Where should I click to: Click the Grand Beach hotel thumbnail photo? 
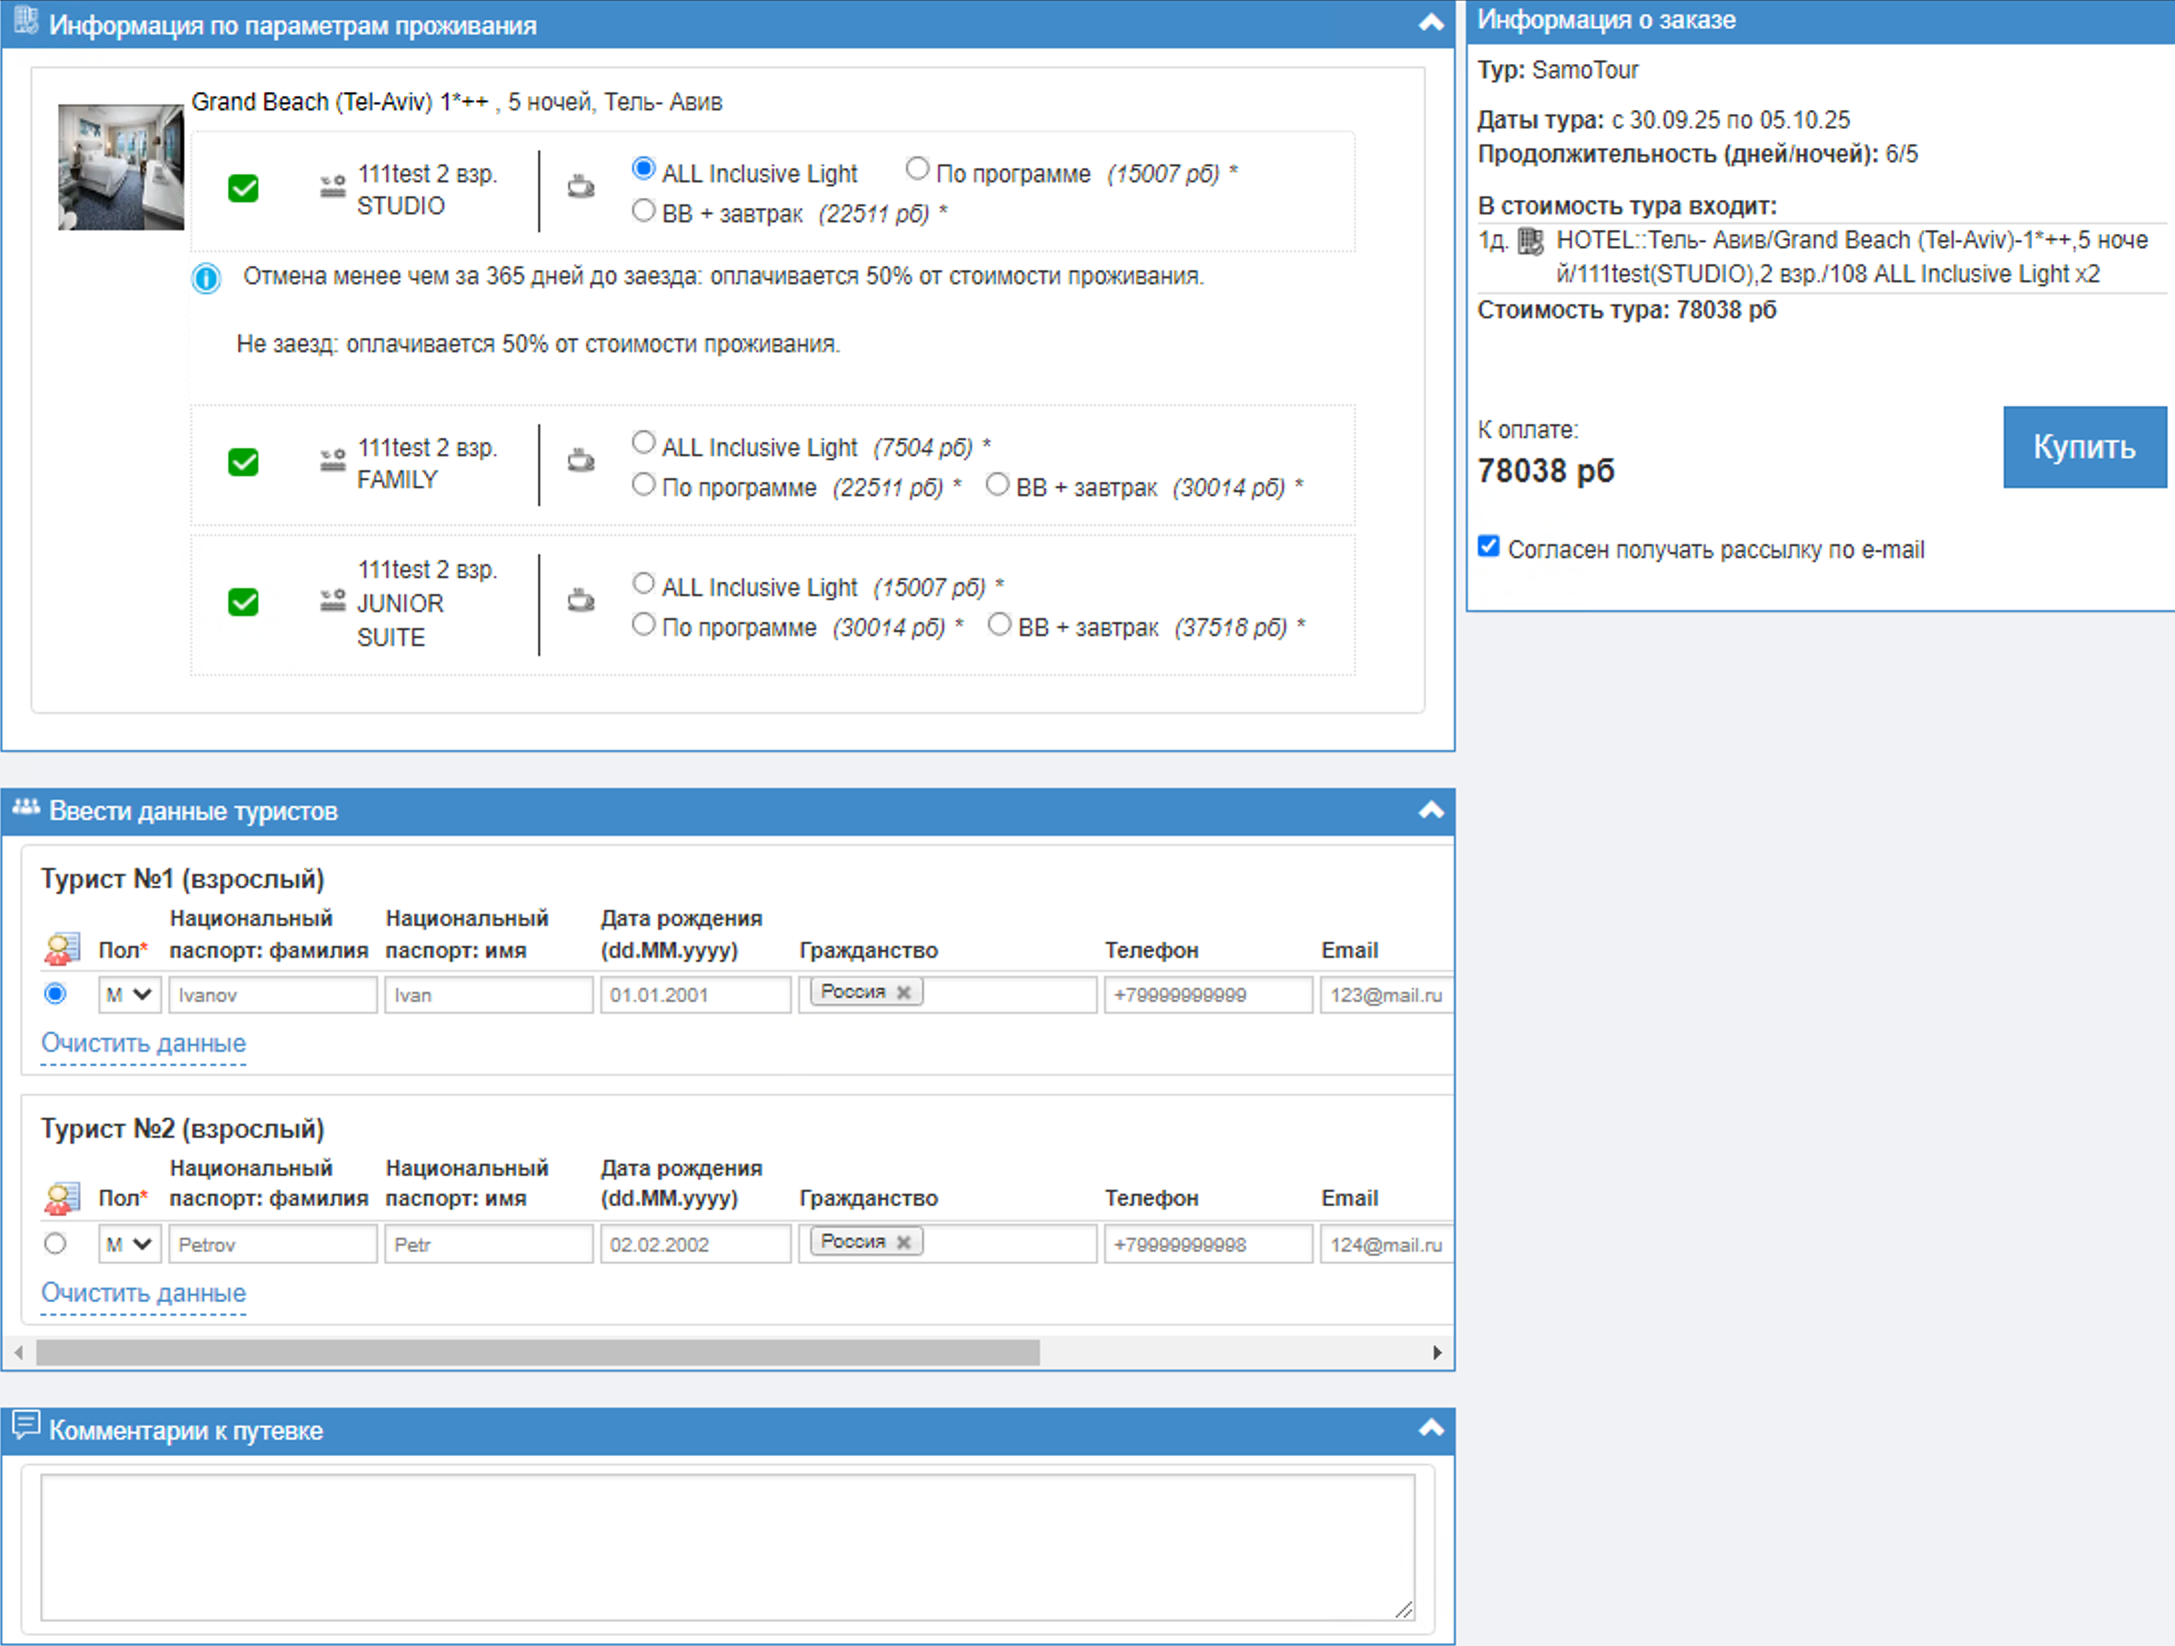121,167
